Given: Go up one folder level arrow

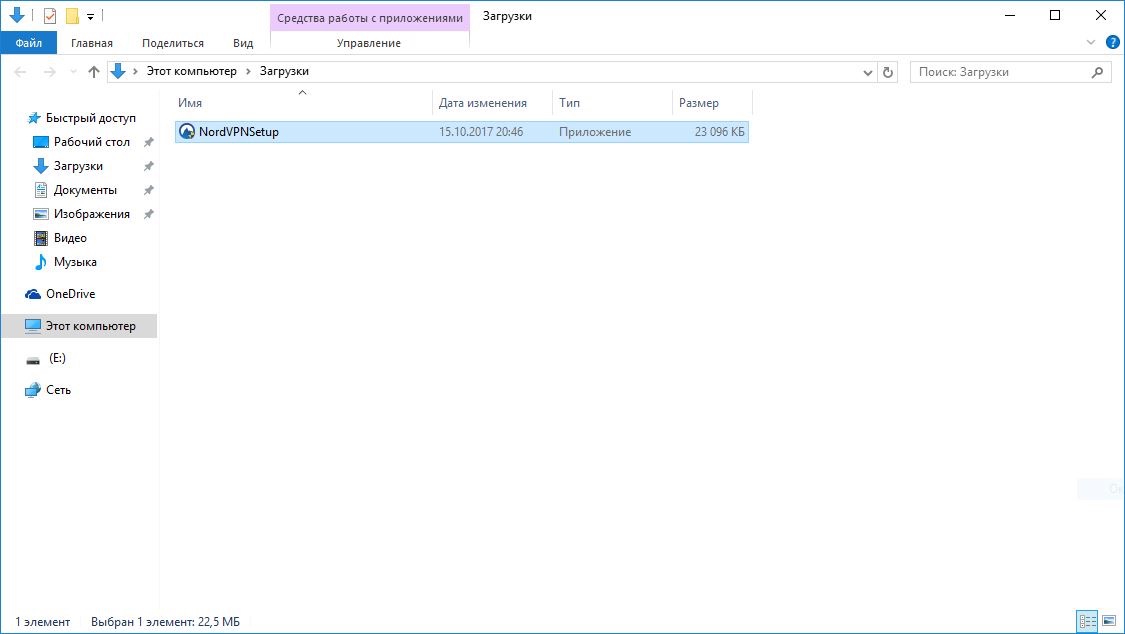Looking at the screenshot, I should pos(94,72).
